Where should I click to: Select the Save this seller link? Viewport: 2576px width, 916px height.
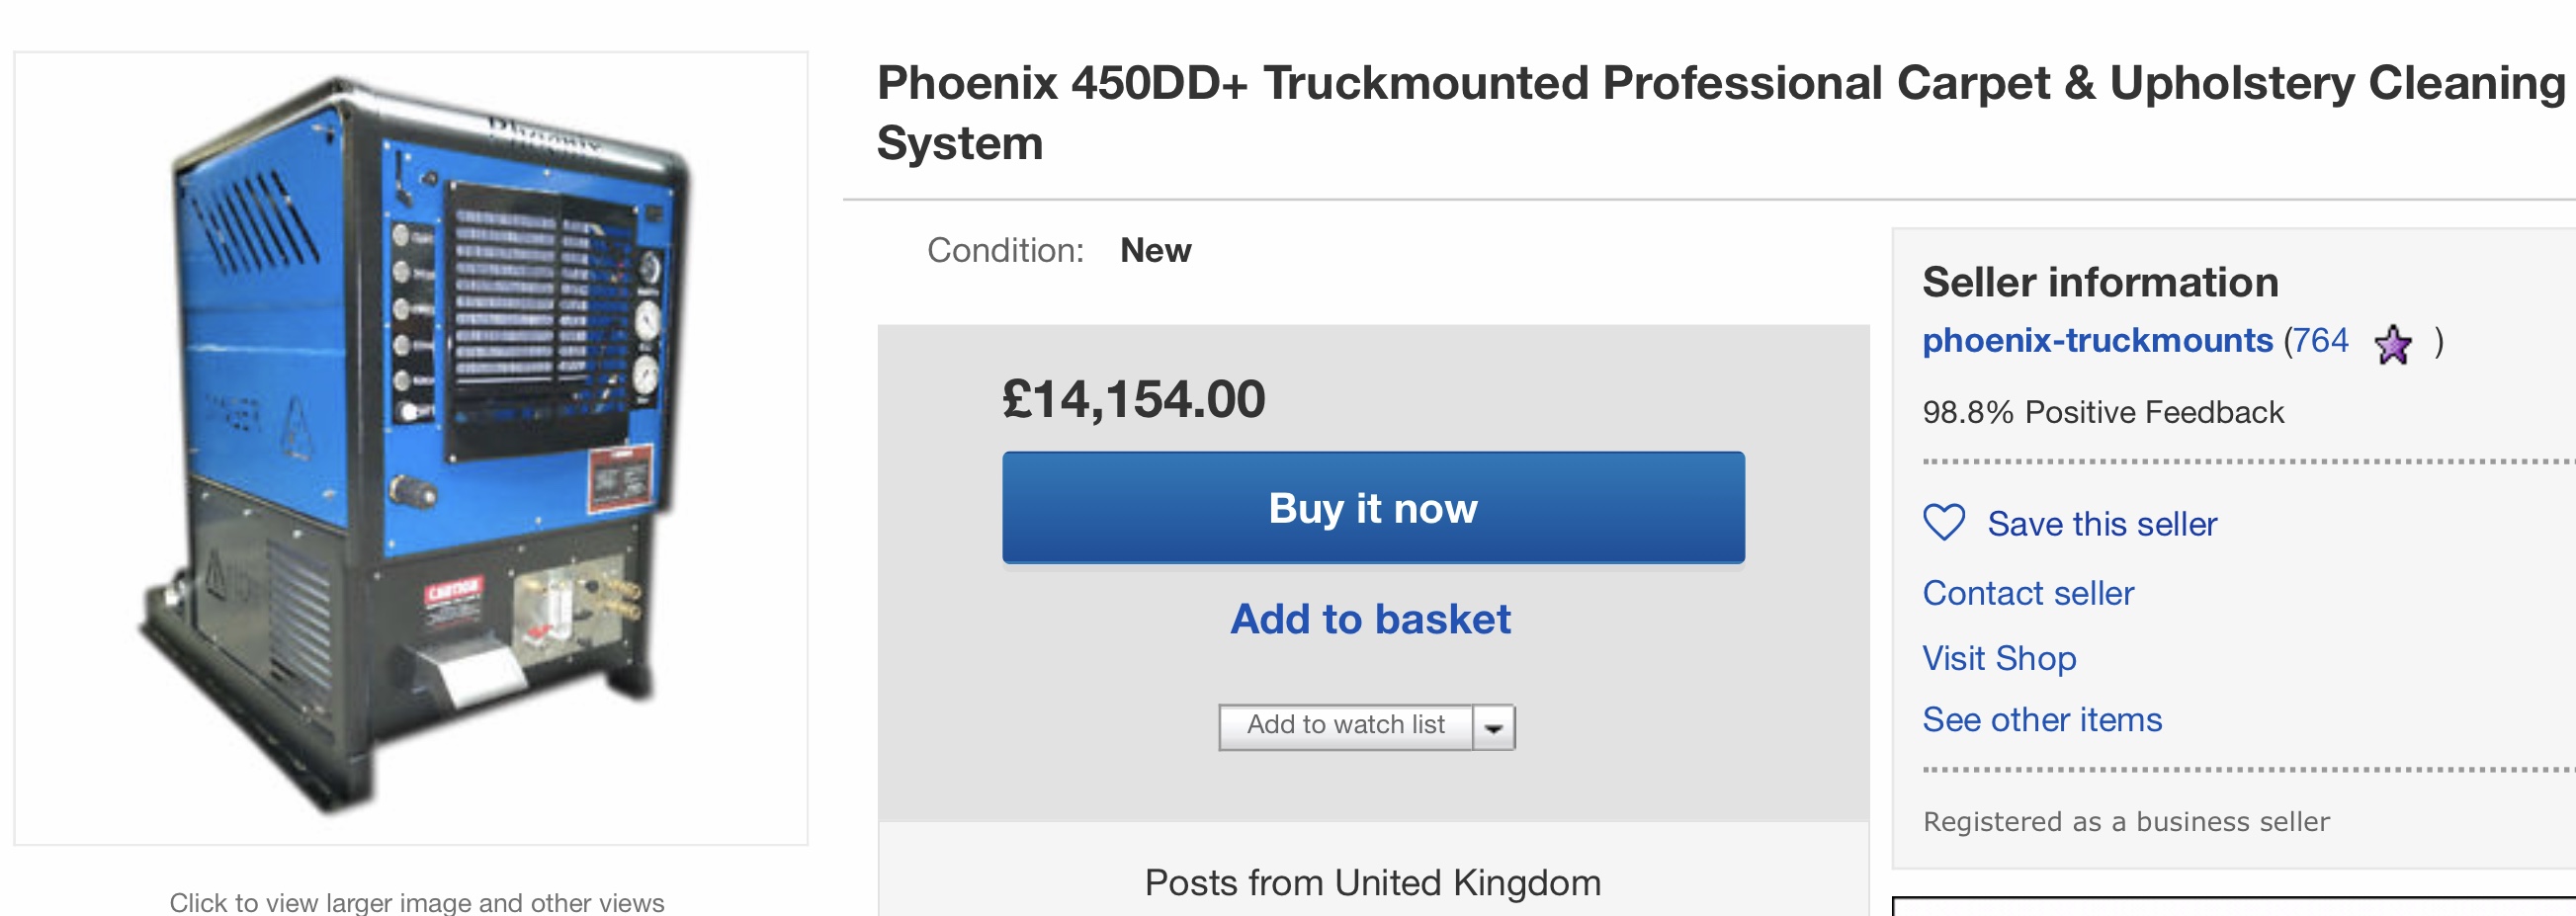(2102, 524)
